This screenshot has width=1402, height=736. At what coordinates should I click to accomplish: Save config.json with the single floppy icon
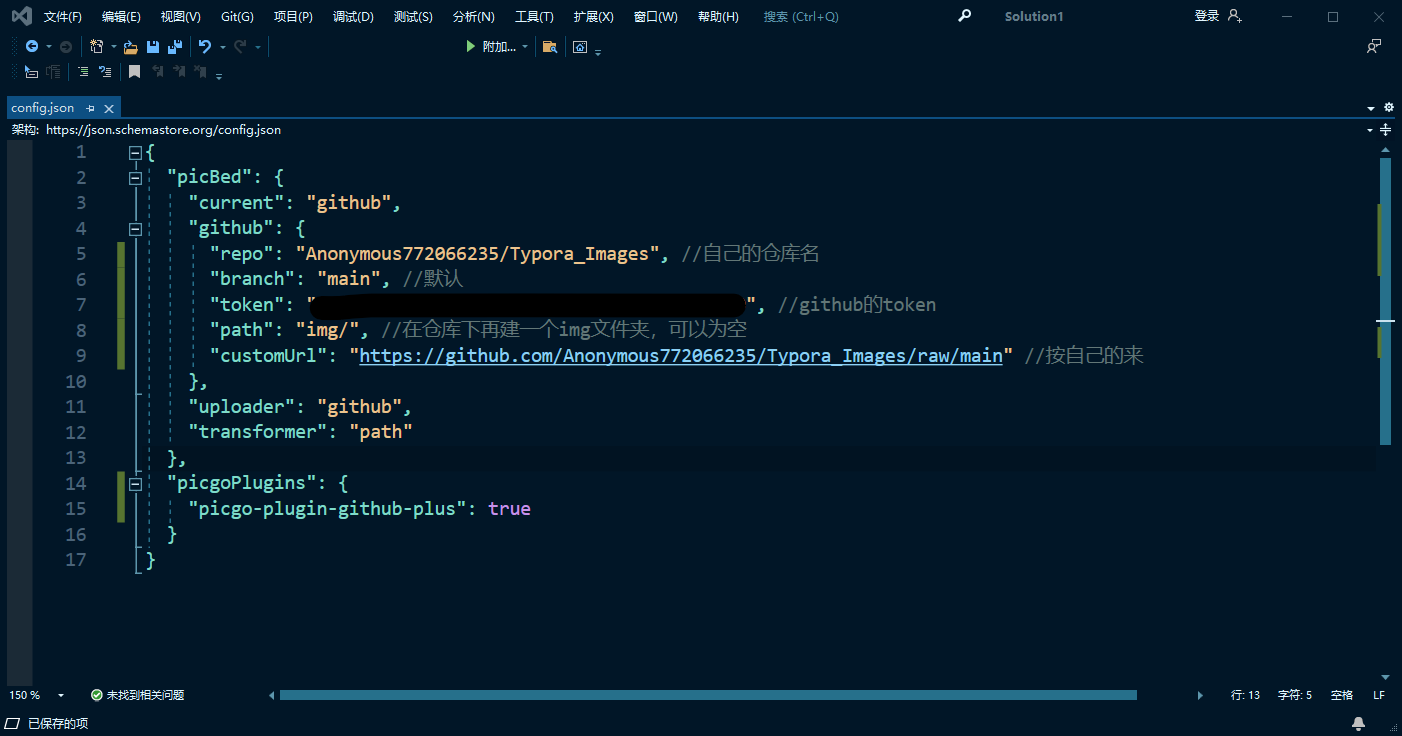153,47
